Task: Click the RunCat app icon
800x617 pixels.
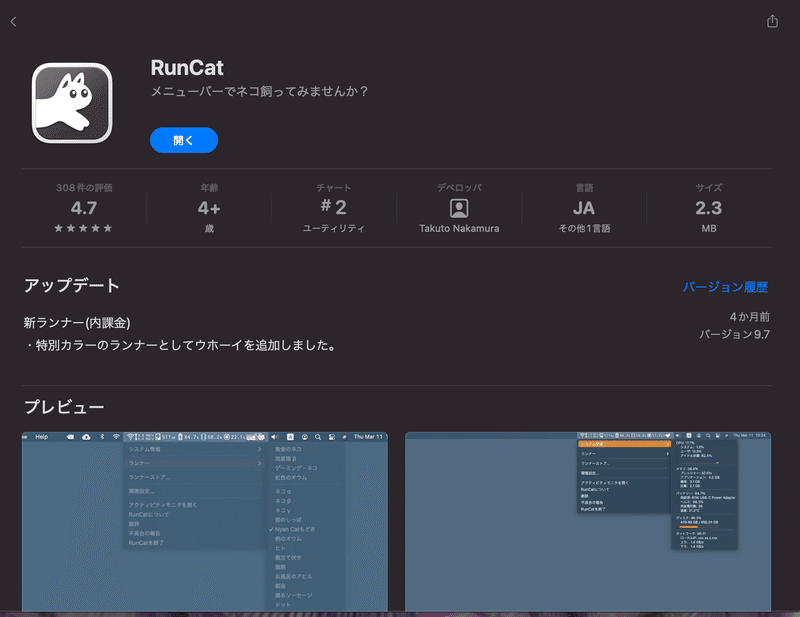Action: [x=72, y=103]
